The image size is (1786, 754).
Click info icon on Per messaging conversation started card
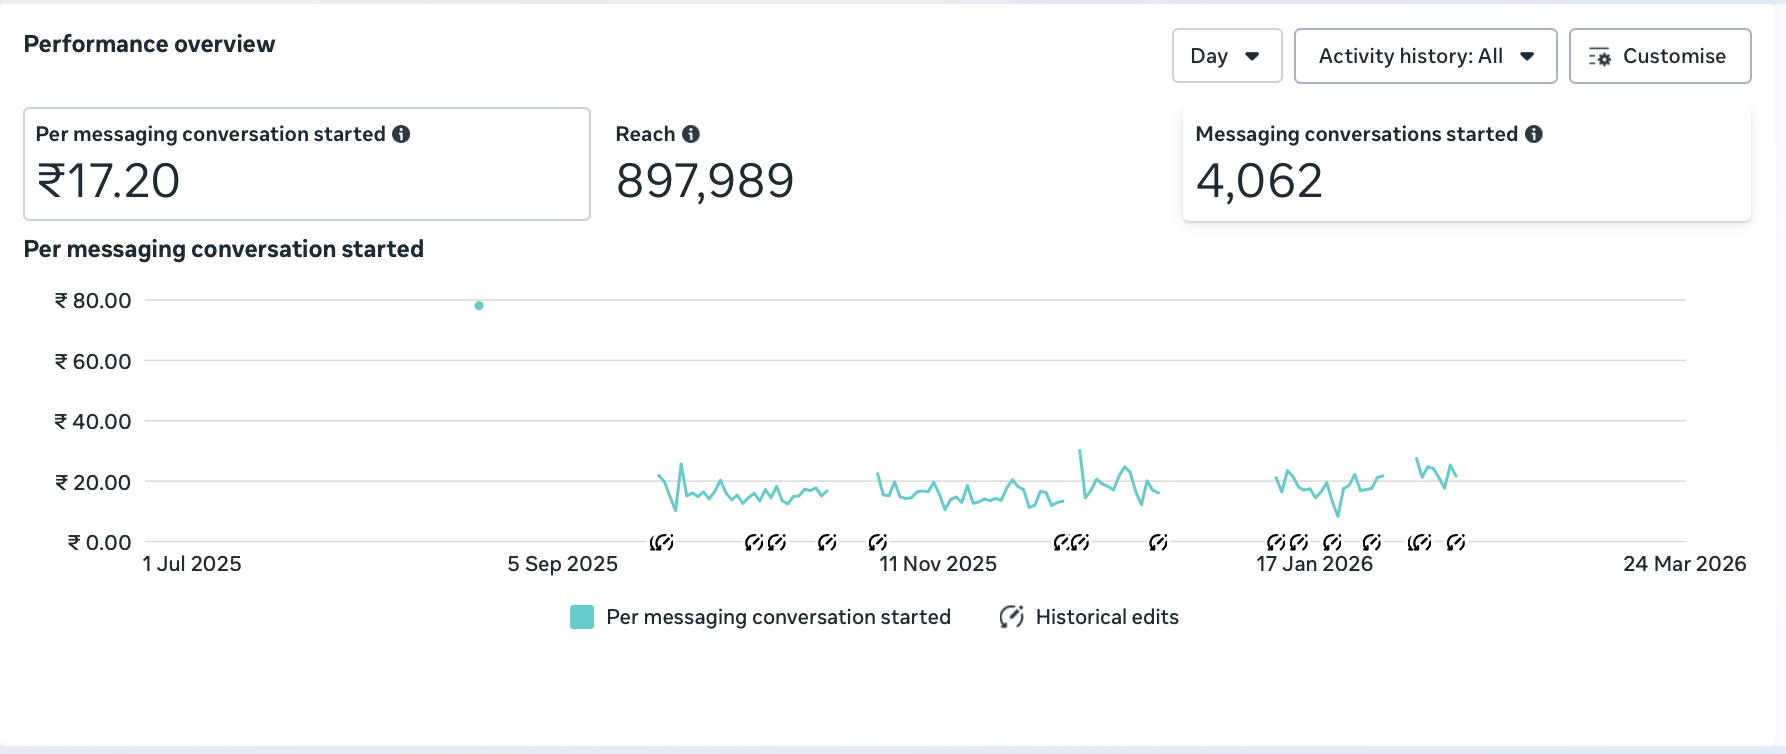401,134
